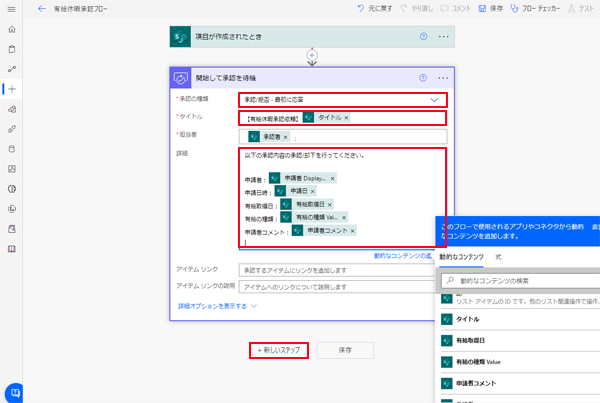Remove the 申請者 Display token
Screen dimensions: 600x403
pyautogui.click(x=333, y=178)
